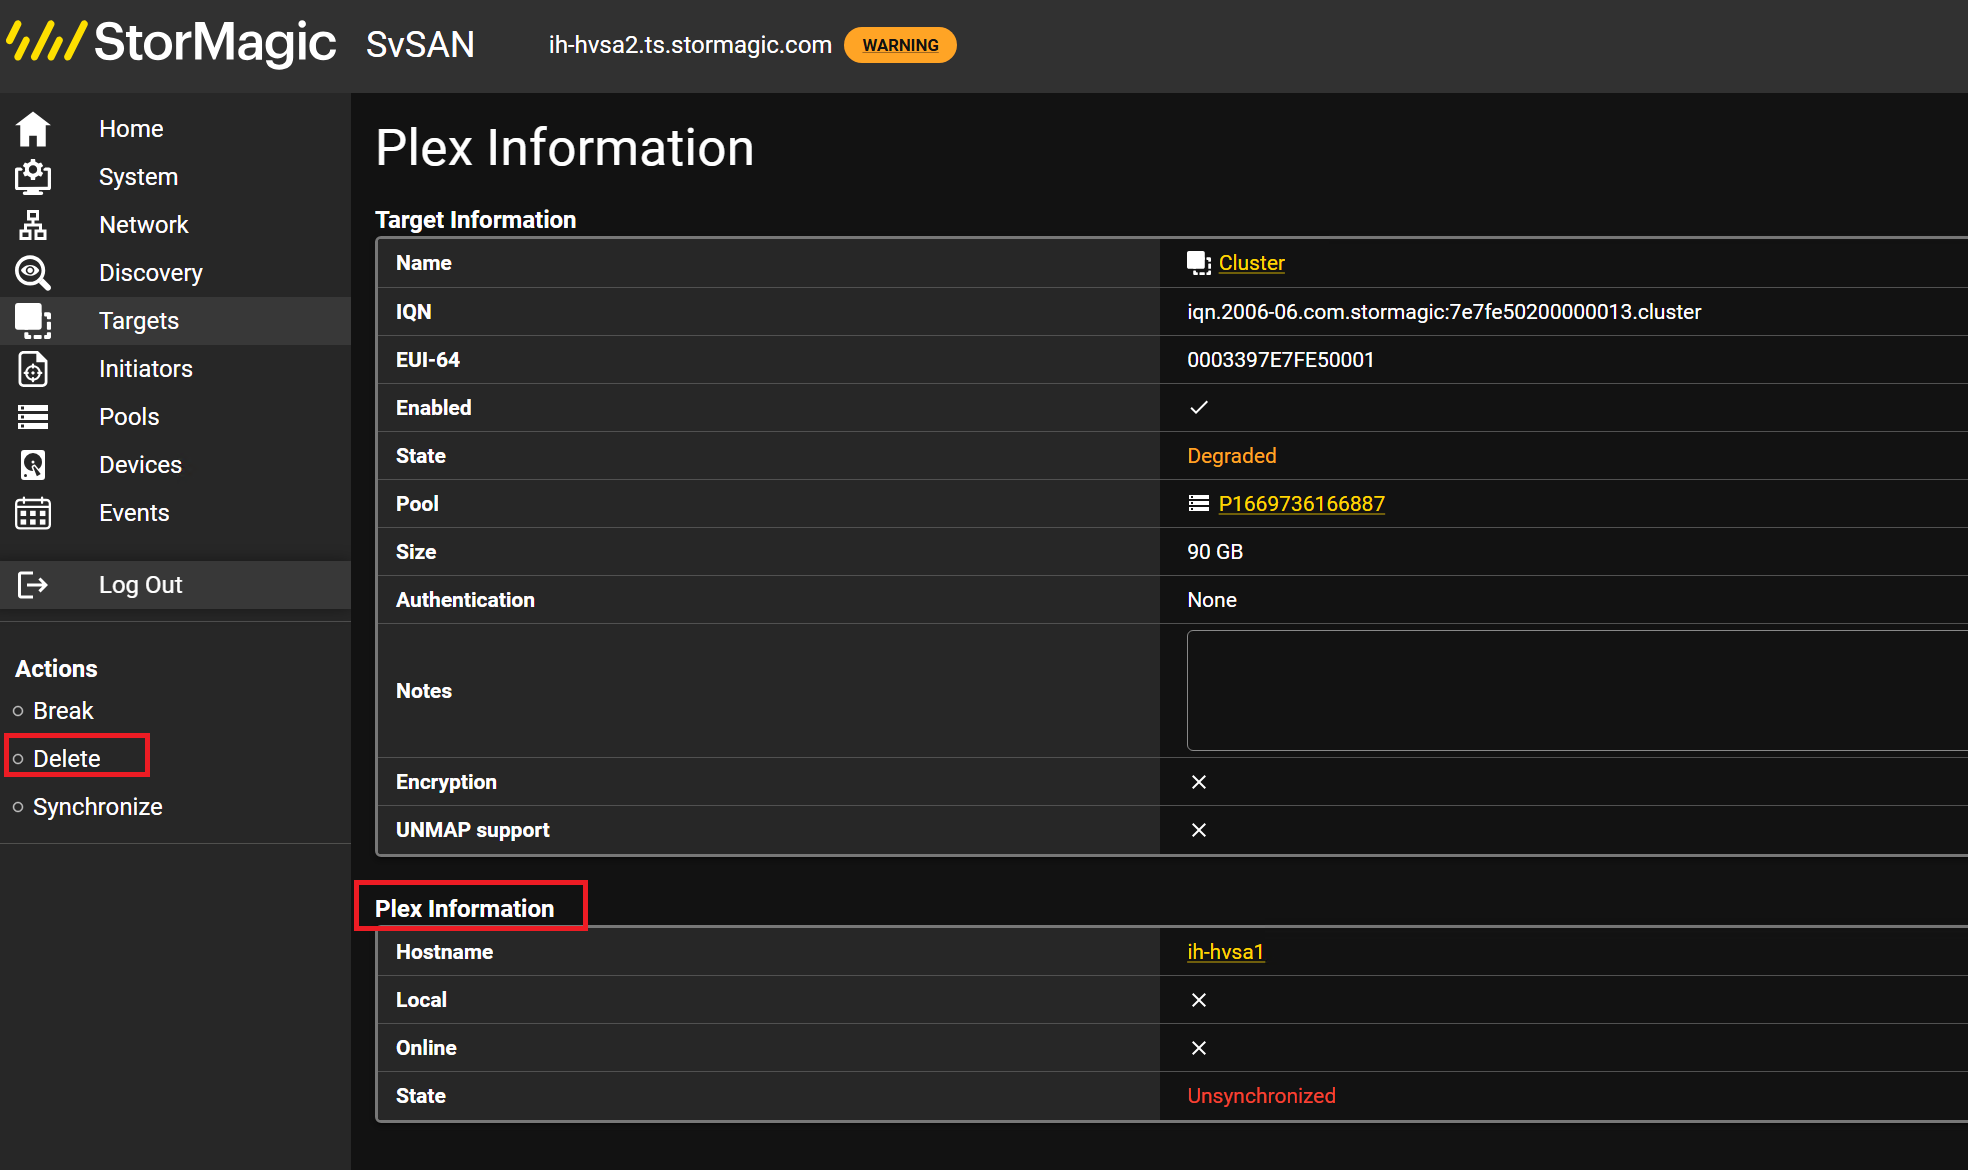Click the hostname ih-hvsa2.ts.stormagic.com
Screen dimensions: 1968x1170
pos(690,45)
